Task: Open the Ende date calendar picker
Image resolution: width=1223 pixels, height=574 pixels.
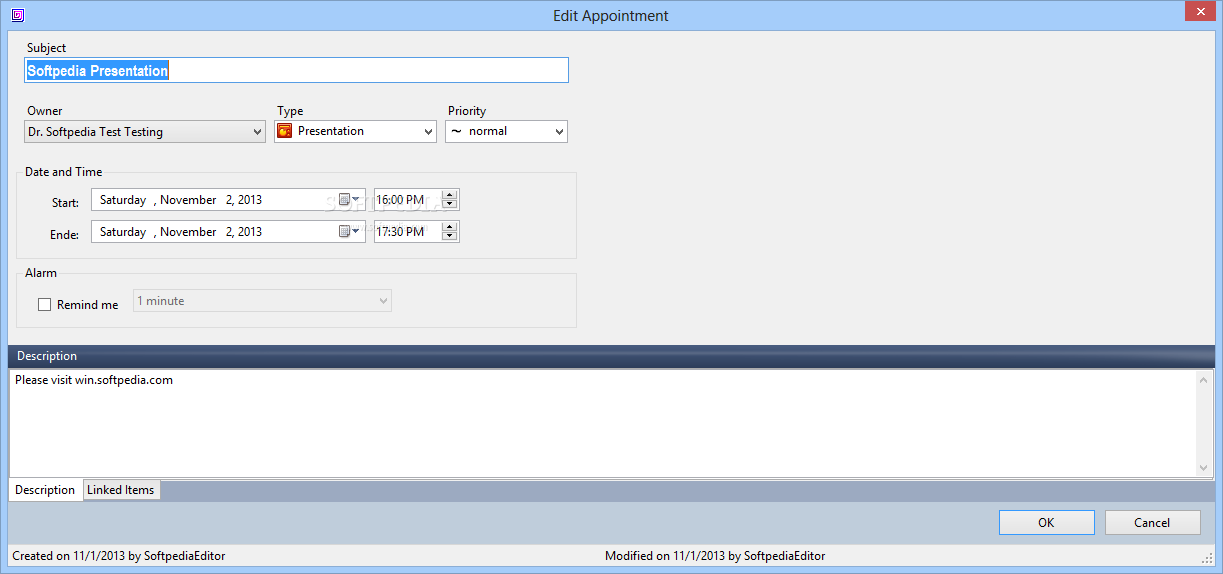Action: [348, 232]
